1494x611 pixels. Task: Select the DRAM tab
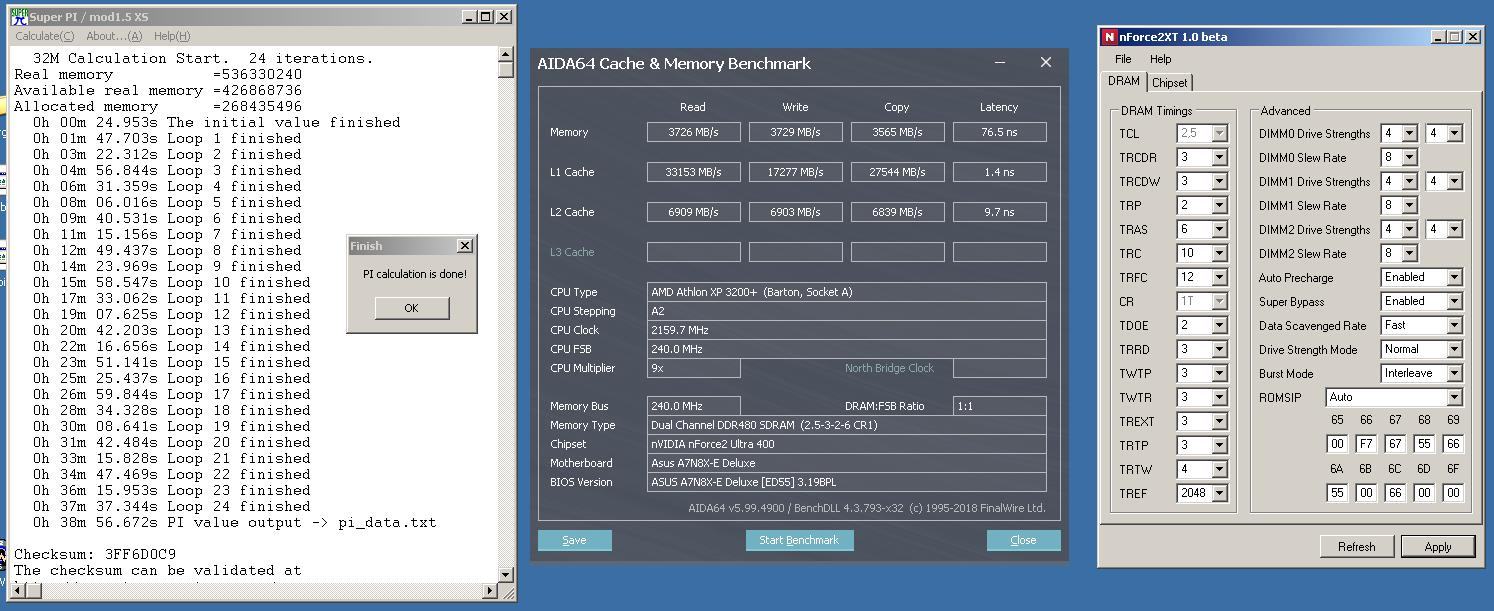(1123, 82)
